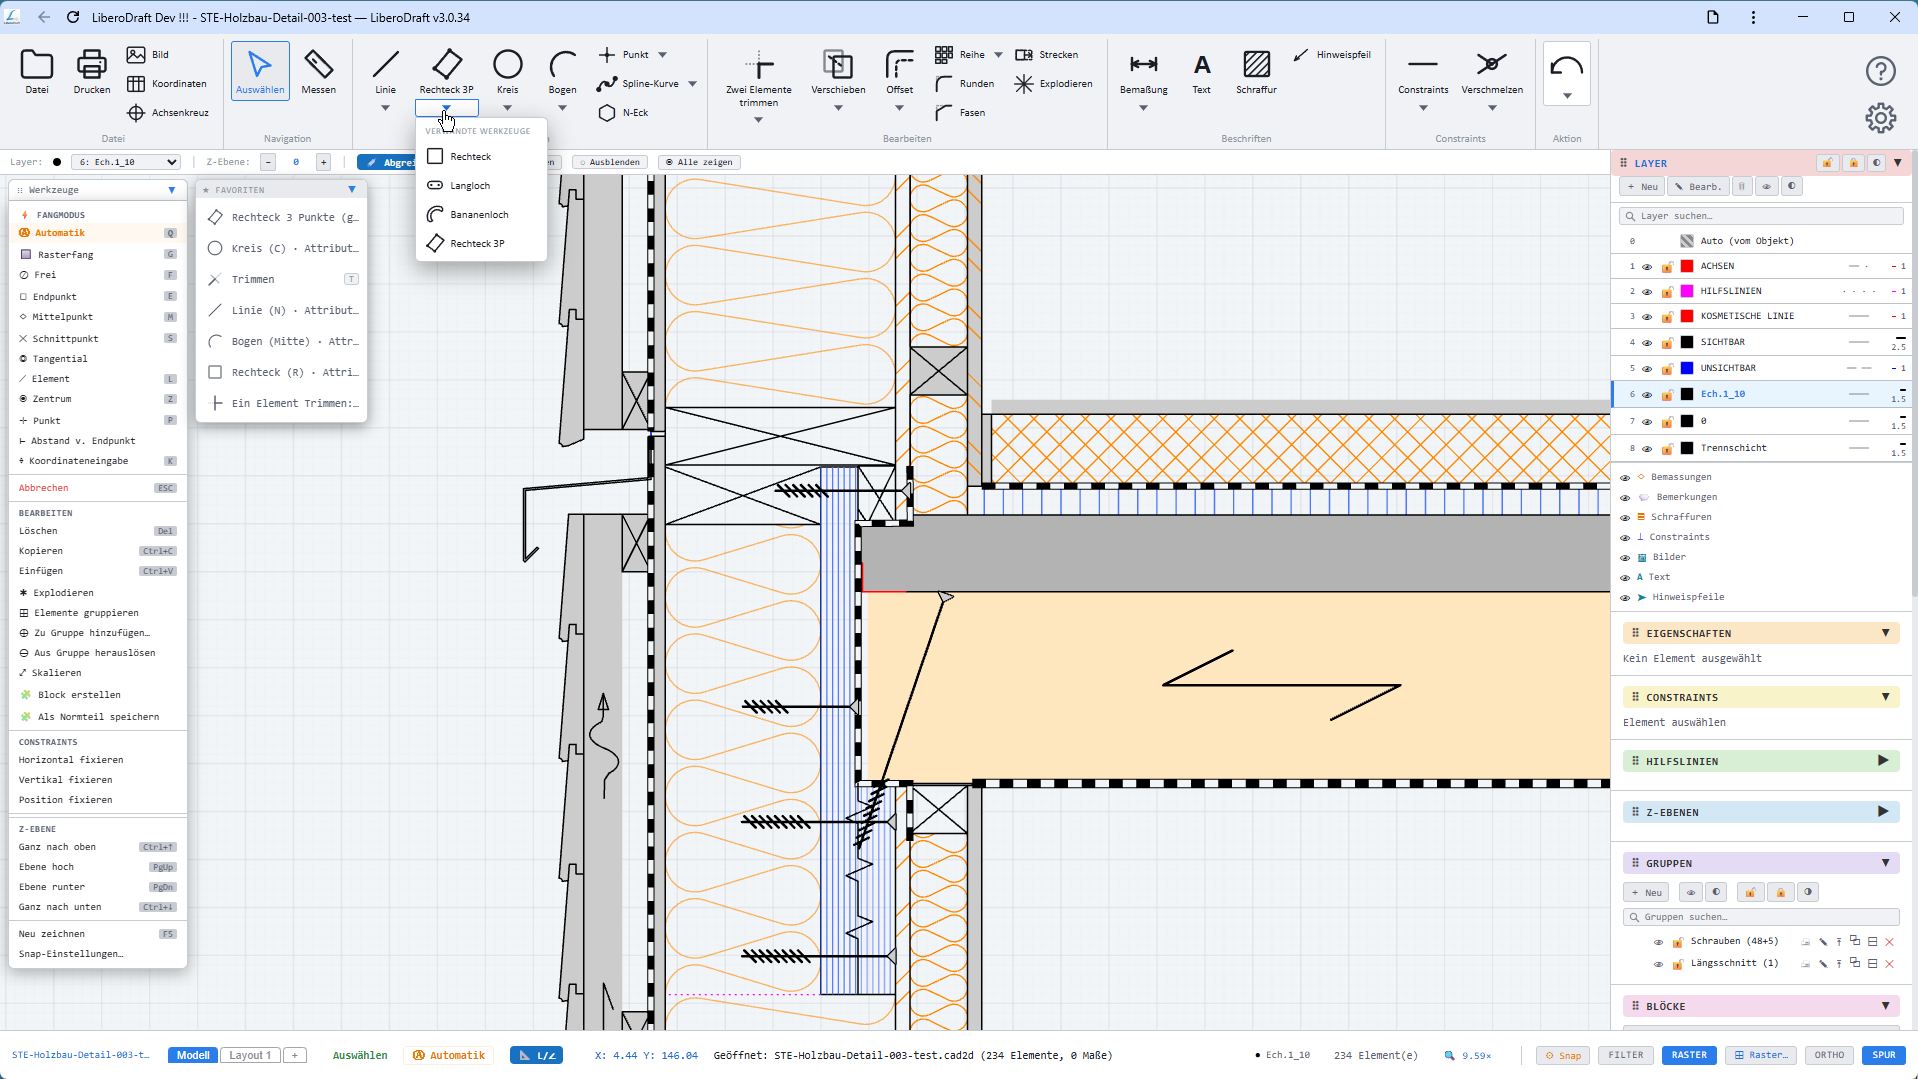
Task: Choose Rechteck 3P from dropdown menu
Action: (481, 244)
